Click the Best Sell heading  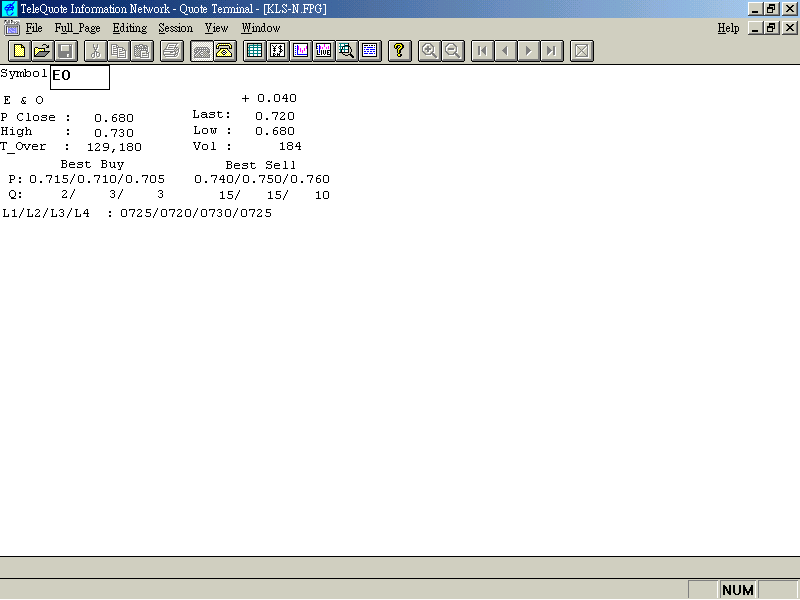coord(261,165)
